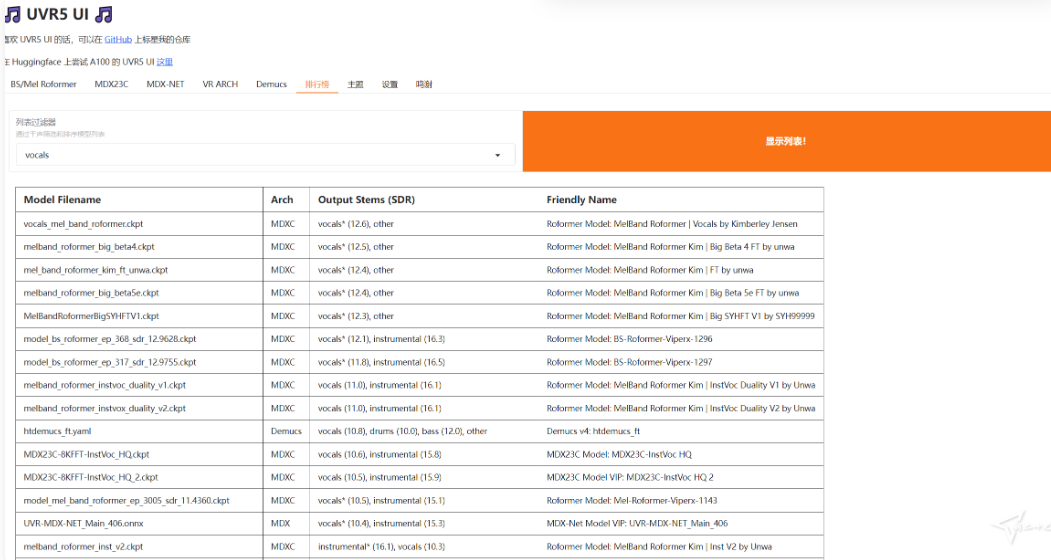Select model_mel_band_roformer_ep_3005_sdr_11.4360.ckpt cell
Screen dimensions: 1051x560
click(x=139, y=500)
